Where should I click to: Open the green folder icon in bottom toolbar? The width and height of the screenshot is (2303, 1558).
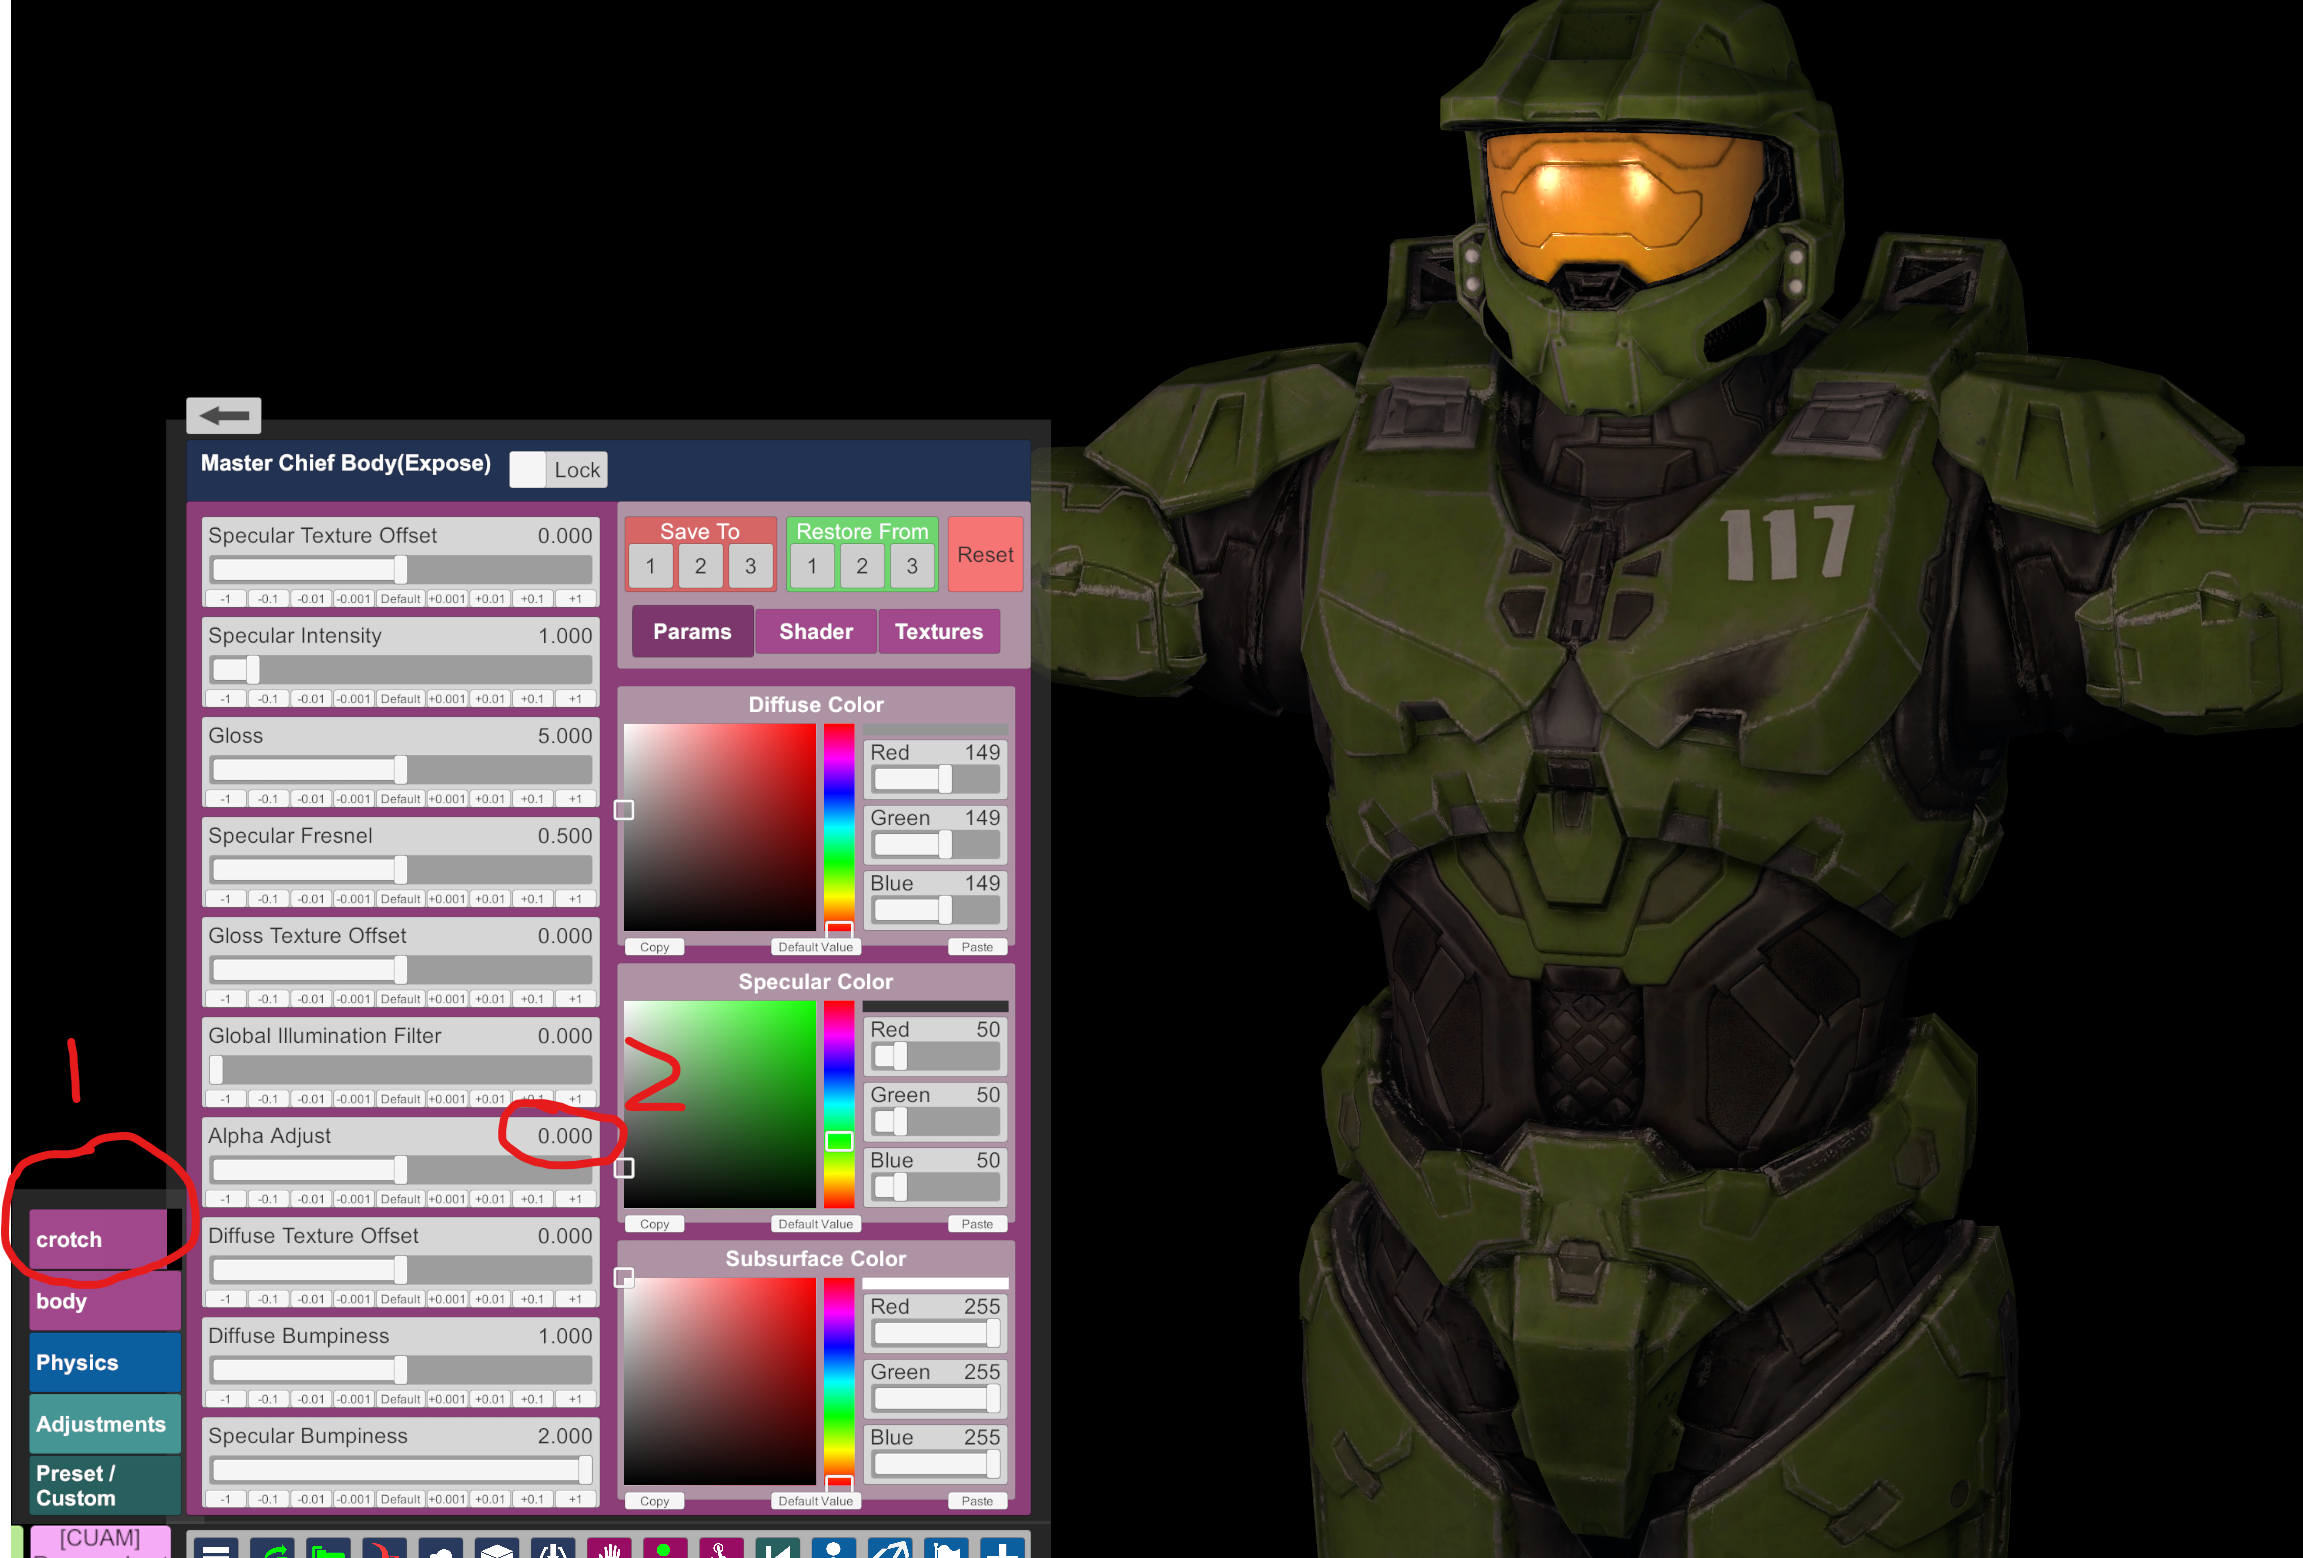point(329,1547)
